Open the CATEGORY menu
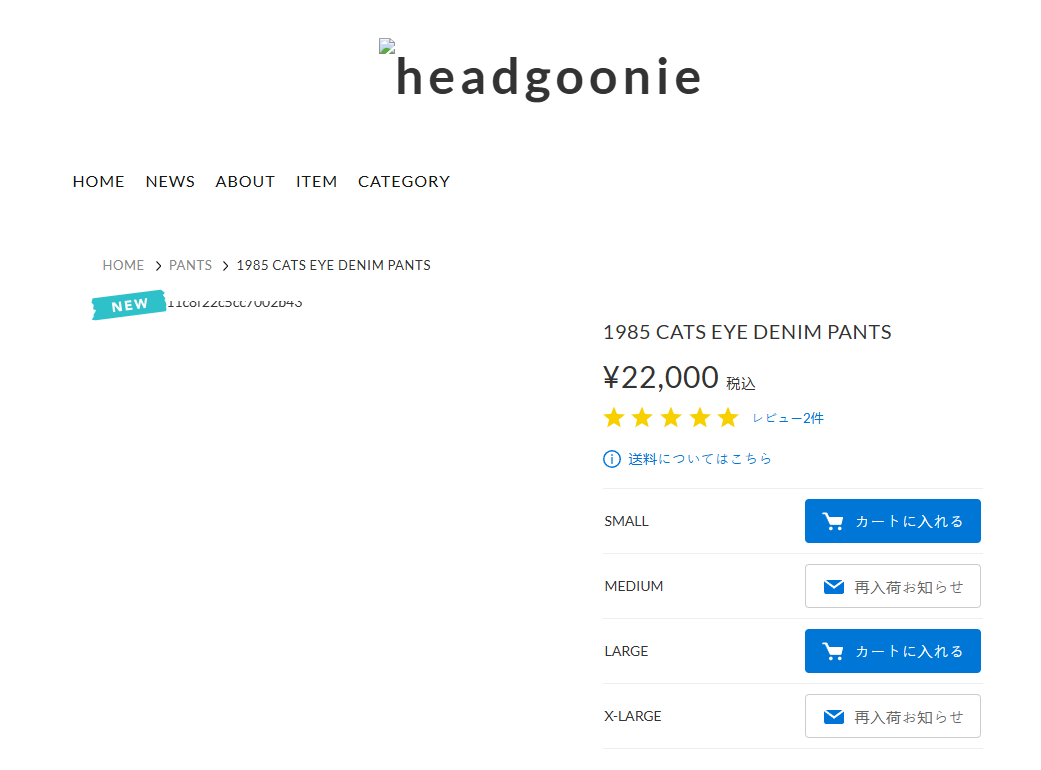1041x770 pixels. coord(404,181)
